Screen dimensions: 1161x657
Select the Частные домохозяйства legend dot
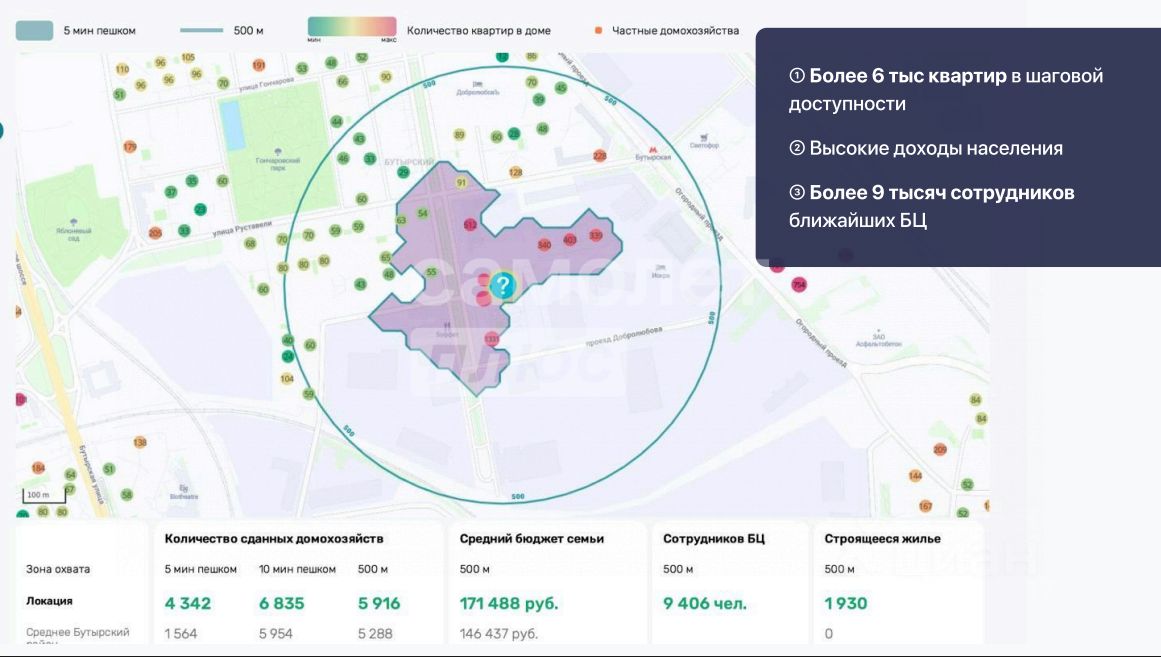pyautogui.click(x=599, y=31)
